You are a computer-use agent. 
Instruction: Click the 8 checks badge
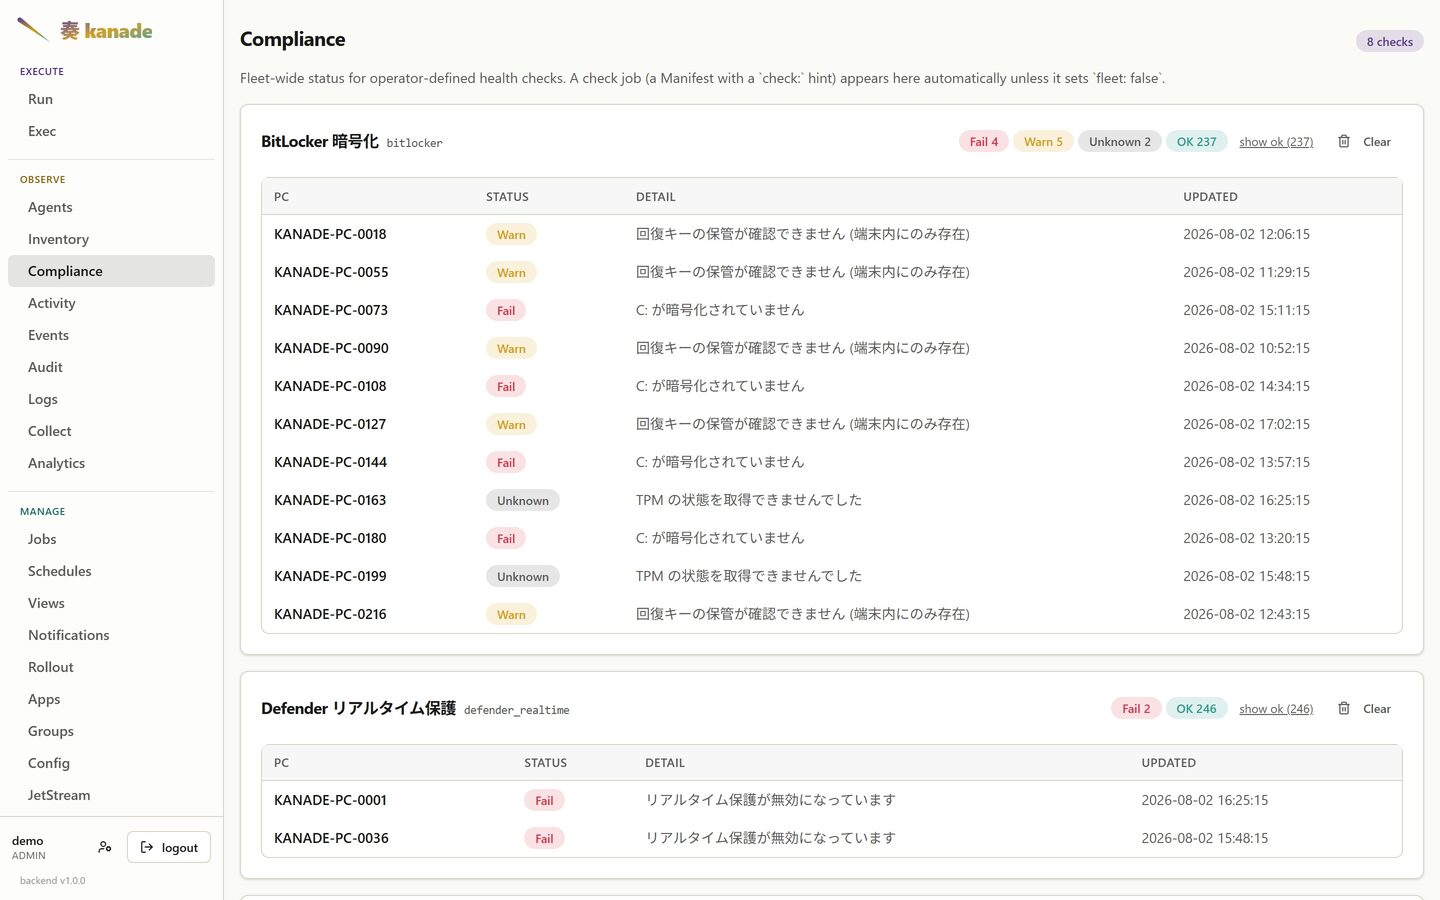pyautogui.click(x=1390, y=42)
